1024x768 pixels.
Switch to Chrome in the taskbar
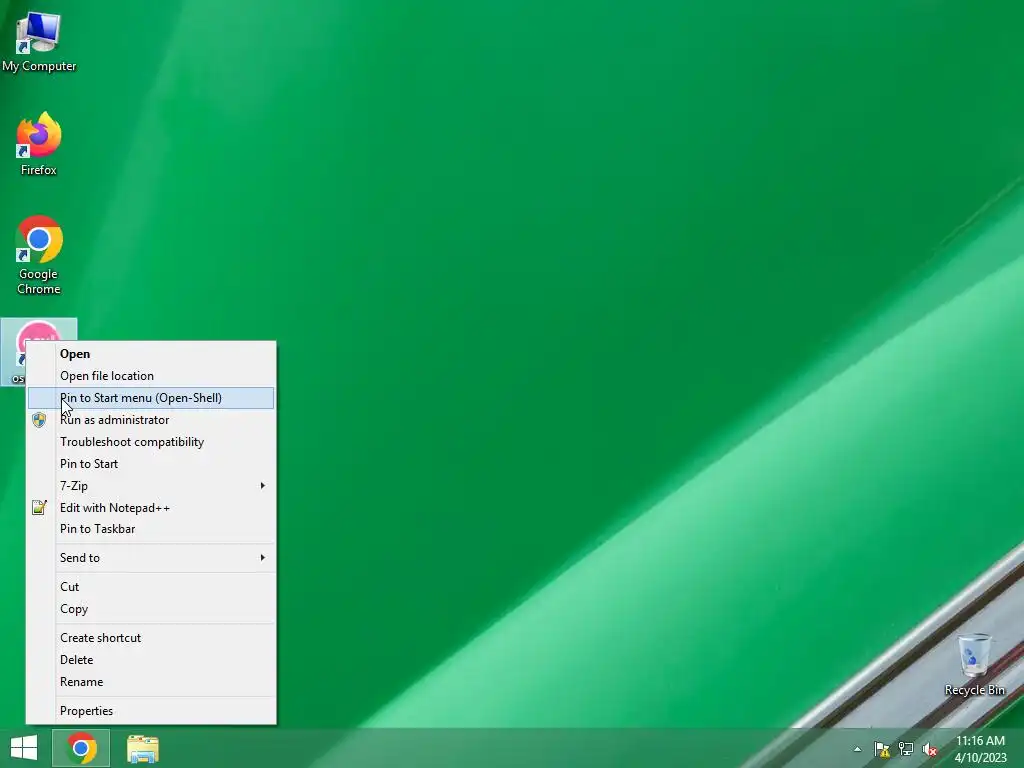coord(81,748)
